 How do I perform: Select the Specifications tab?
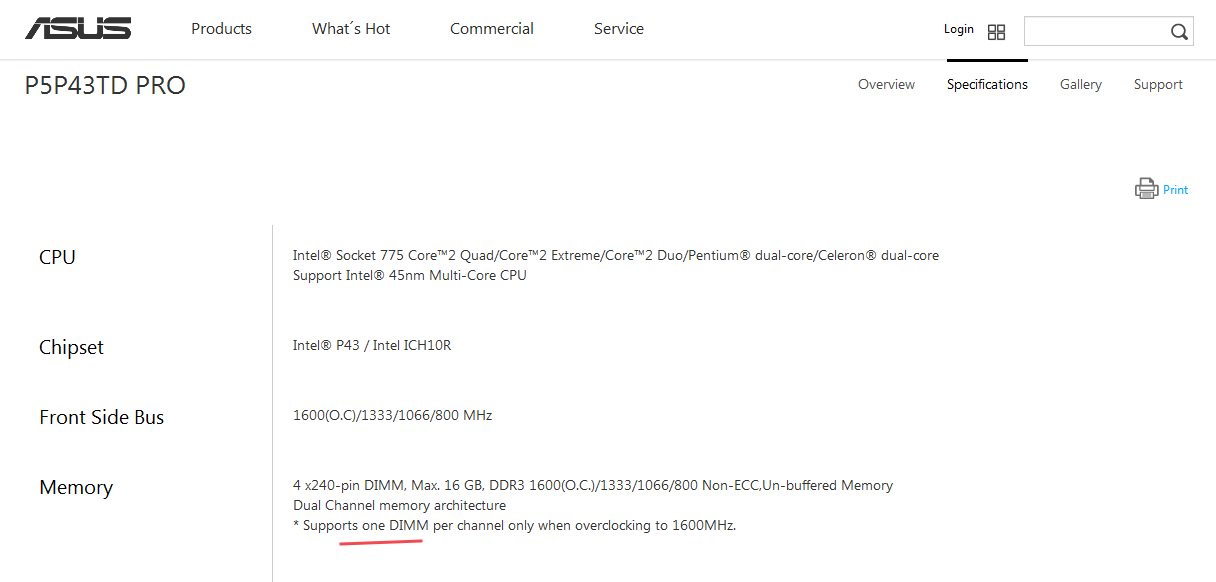[x=987, y=85]
